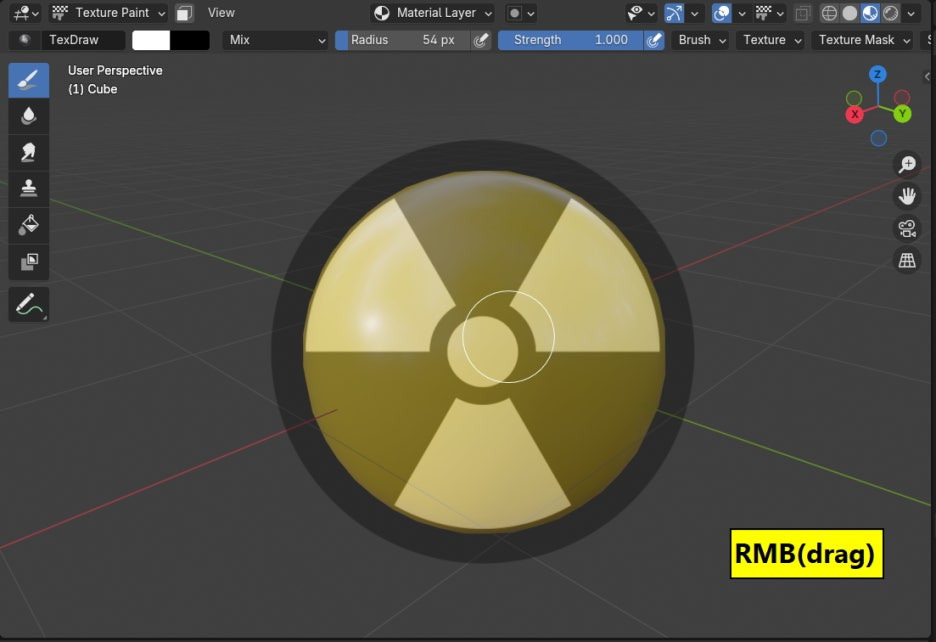This screenshot has width=936, height=642.
Task: Select the Mask tool
Action: click(x=29, y=262)
